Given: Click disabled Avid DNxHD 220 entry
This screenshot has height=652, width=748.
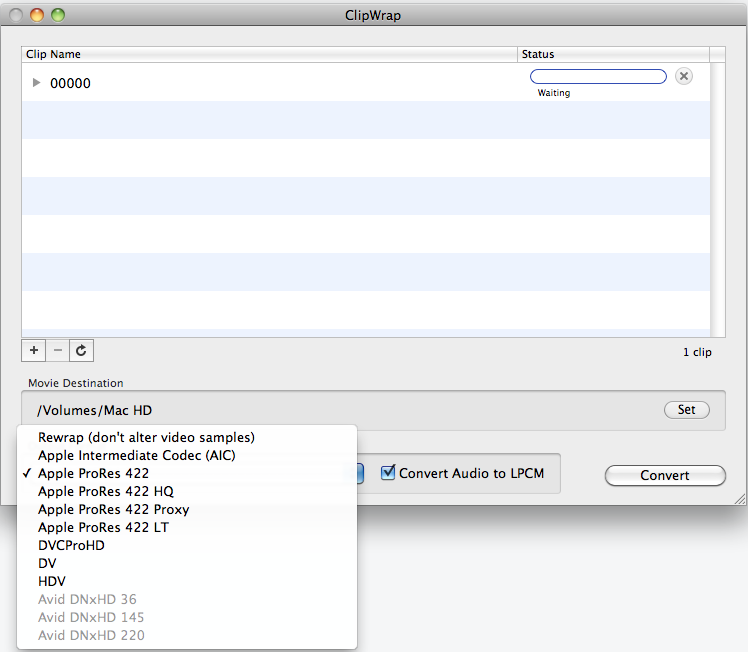Looking at the screenshot, I should [187, 635].
